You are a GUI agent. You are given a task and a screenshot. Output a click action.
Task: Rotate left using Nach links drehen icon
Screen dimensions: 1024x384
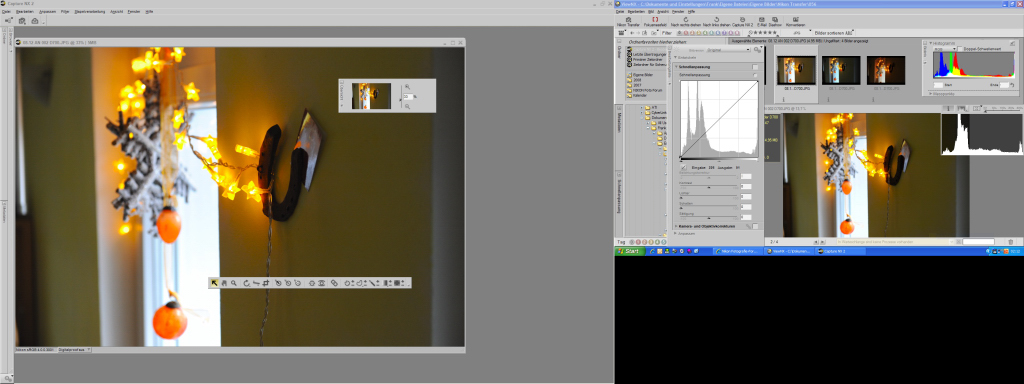[x=716, y=22]
